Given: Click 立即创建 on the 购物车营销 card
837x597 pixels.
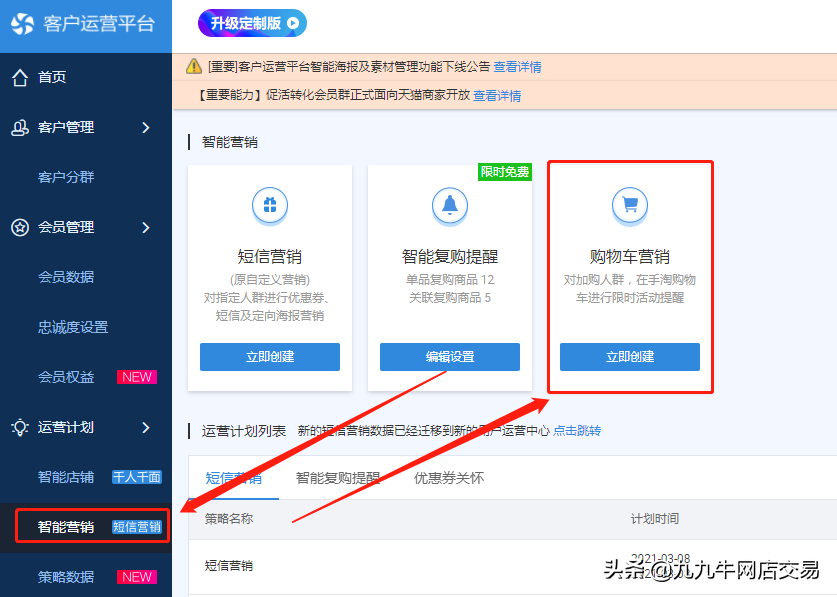Looking at the screenshot, I should (x=630, y=357).
